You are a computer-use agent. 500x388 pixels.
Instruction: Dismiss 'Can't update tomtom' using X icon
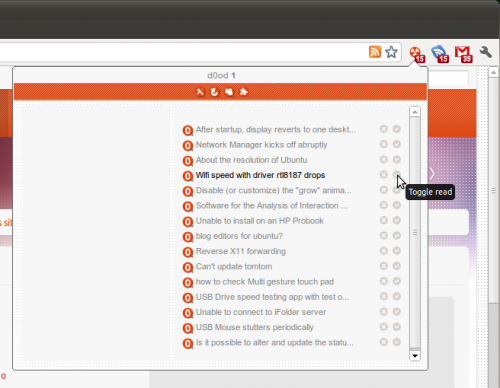coord(384,266)
